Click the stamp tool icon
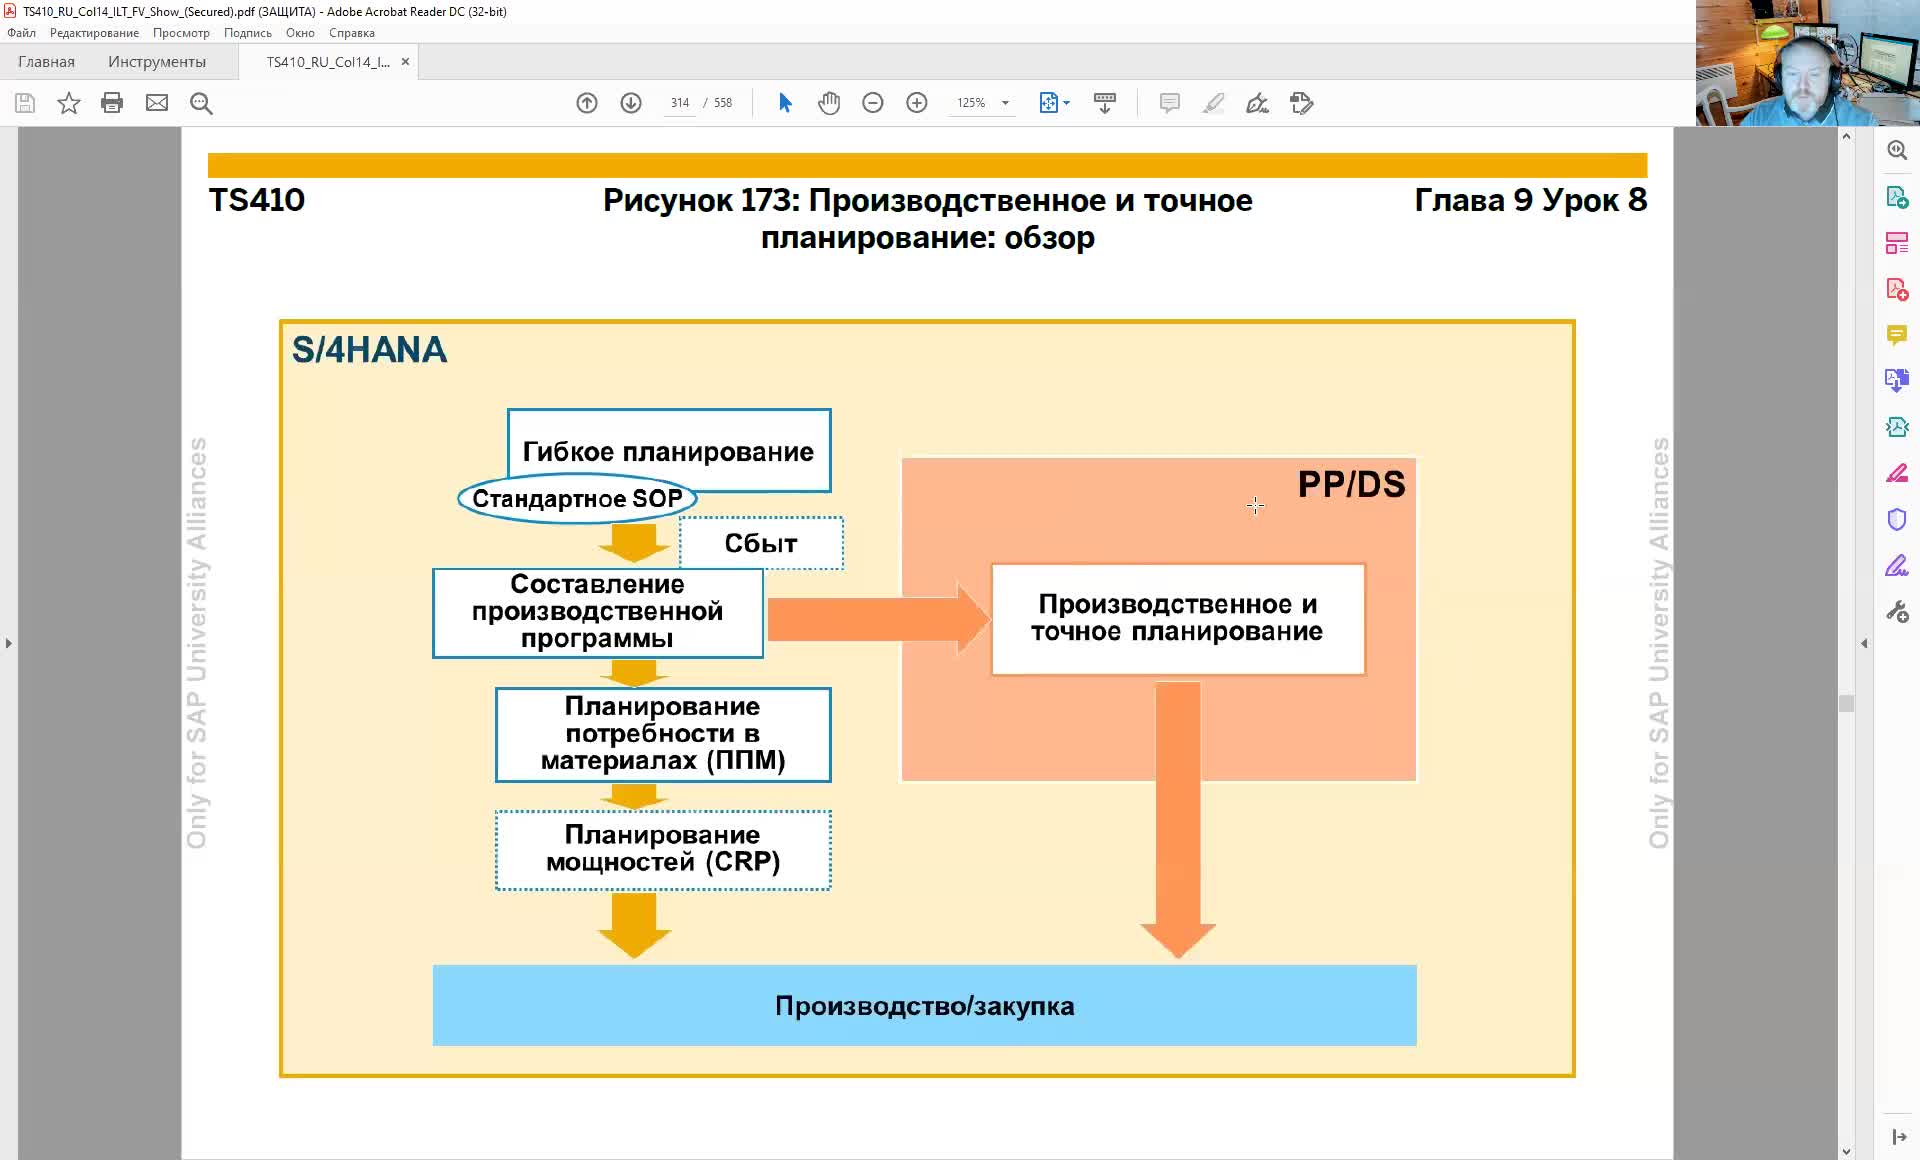The width and height of the screenshot is (1920, 1160). tap(1301, 103)
